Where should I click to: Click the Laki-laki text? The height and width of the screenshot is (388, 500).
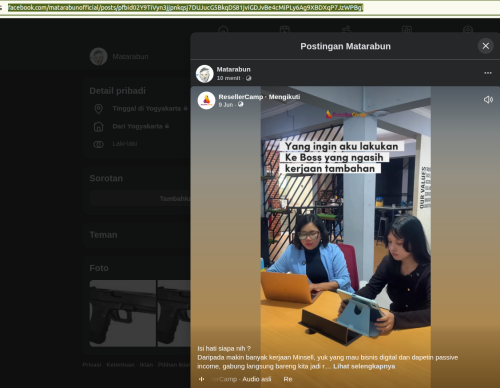click(x=125, y=144)
